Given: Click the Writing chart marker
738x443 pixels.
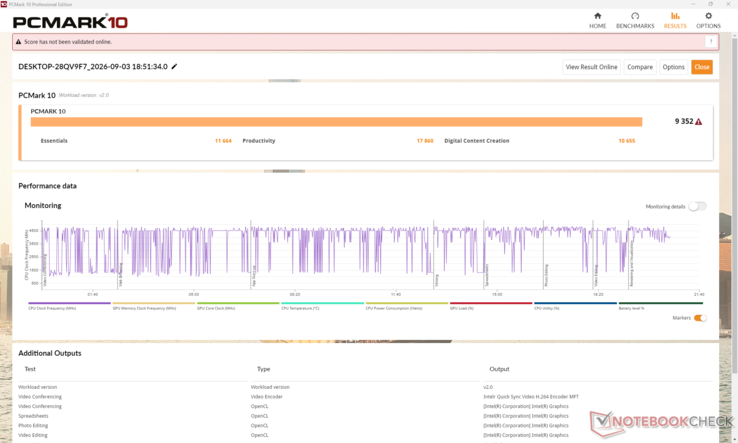Looking at the screenshot, I should click(x=436, y=280).
